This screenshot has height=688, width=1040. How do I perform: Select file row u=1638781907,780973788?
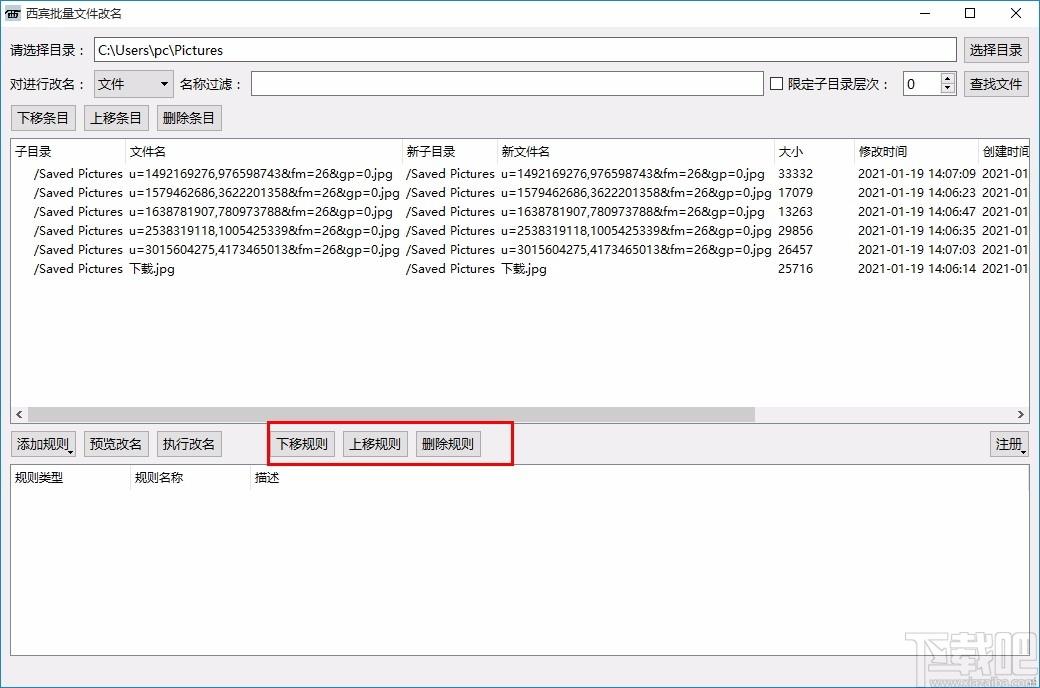pos(519,212)
